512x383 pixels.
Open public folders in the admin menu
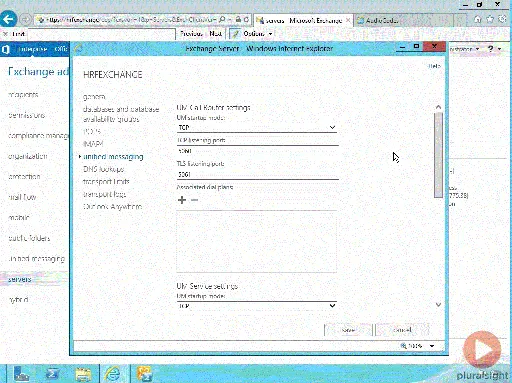[x=29, y=238]
